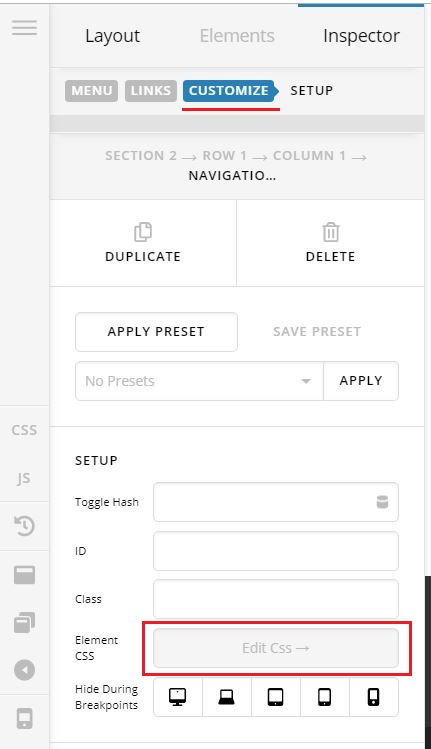
Task: Toggle hide on smallest phone breakpoint
Action: point(374,697)
